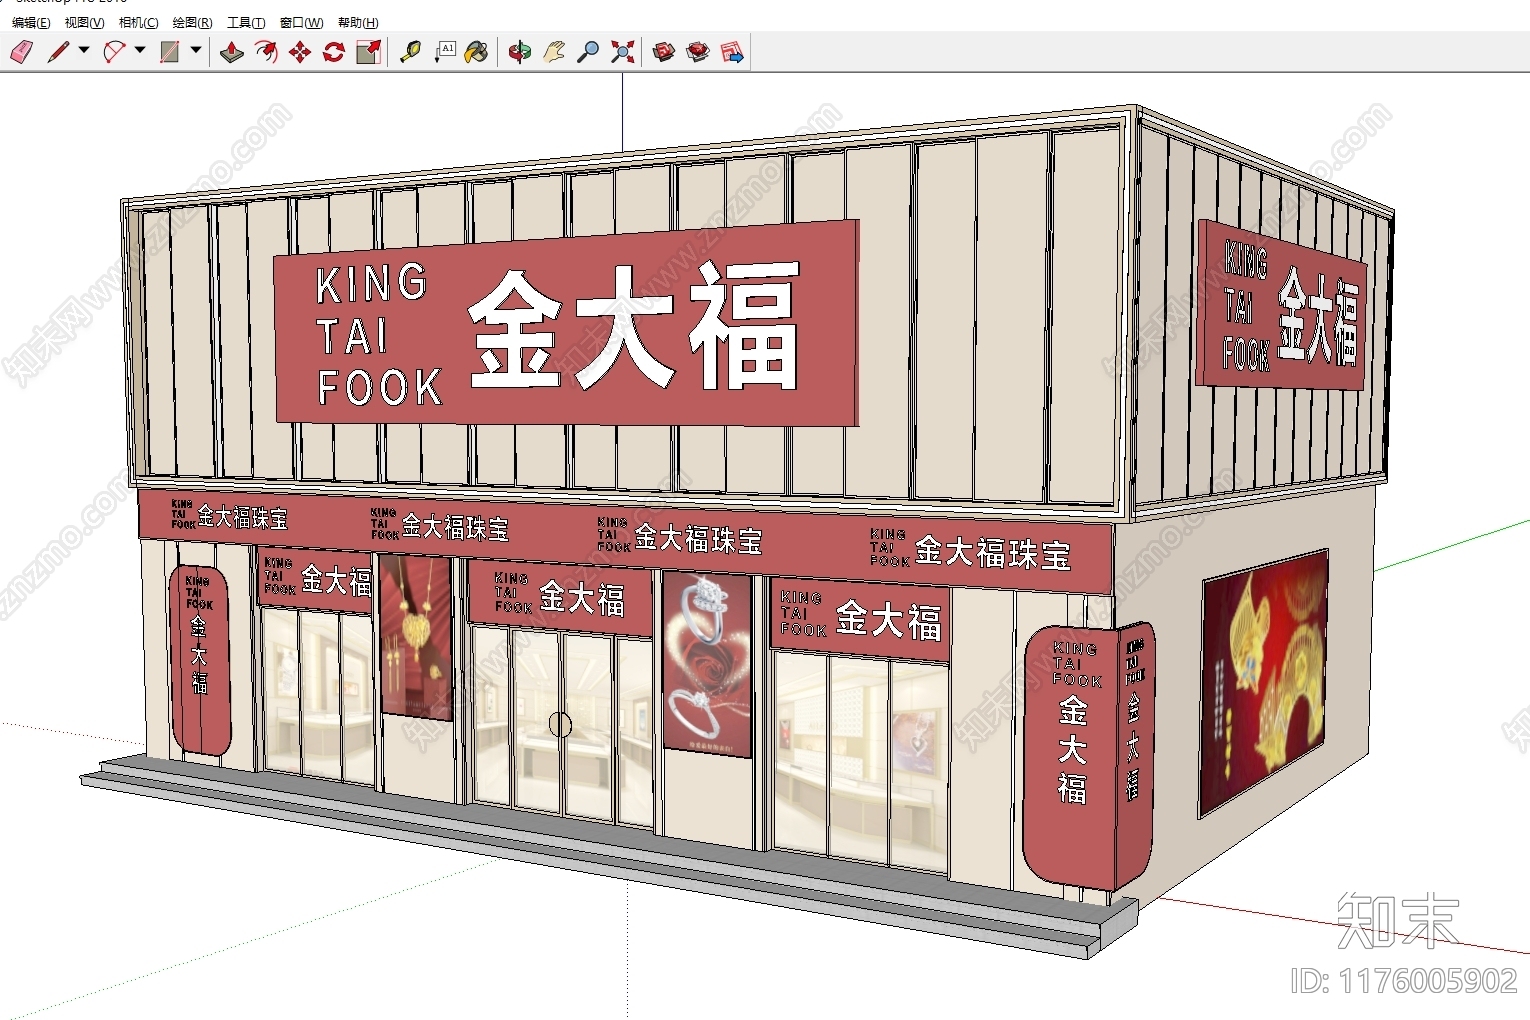The height and width of the screenshot is (1020, 1530).
Task: Open the 帮助(H) menu
Action: pos(358,23)
